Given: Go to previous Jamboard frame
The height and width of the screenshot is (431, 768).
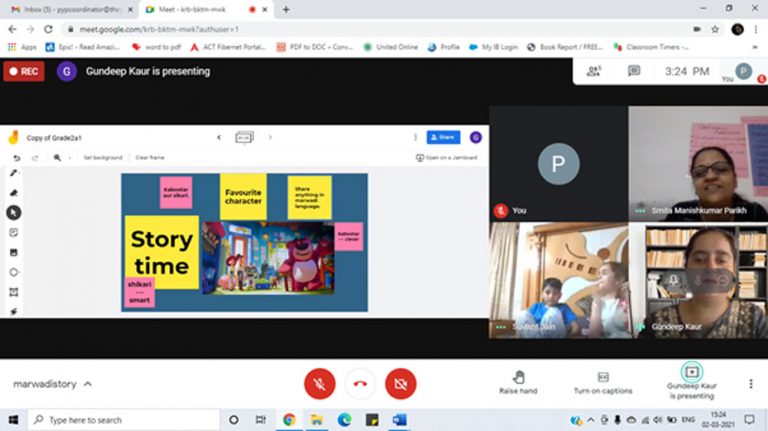Looking at the screenshot, I should pyautogui.click(x=219, y=138).
